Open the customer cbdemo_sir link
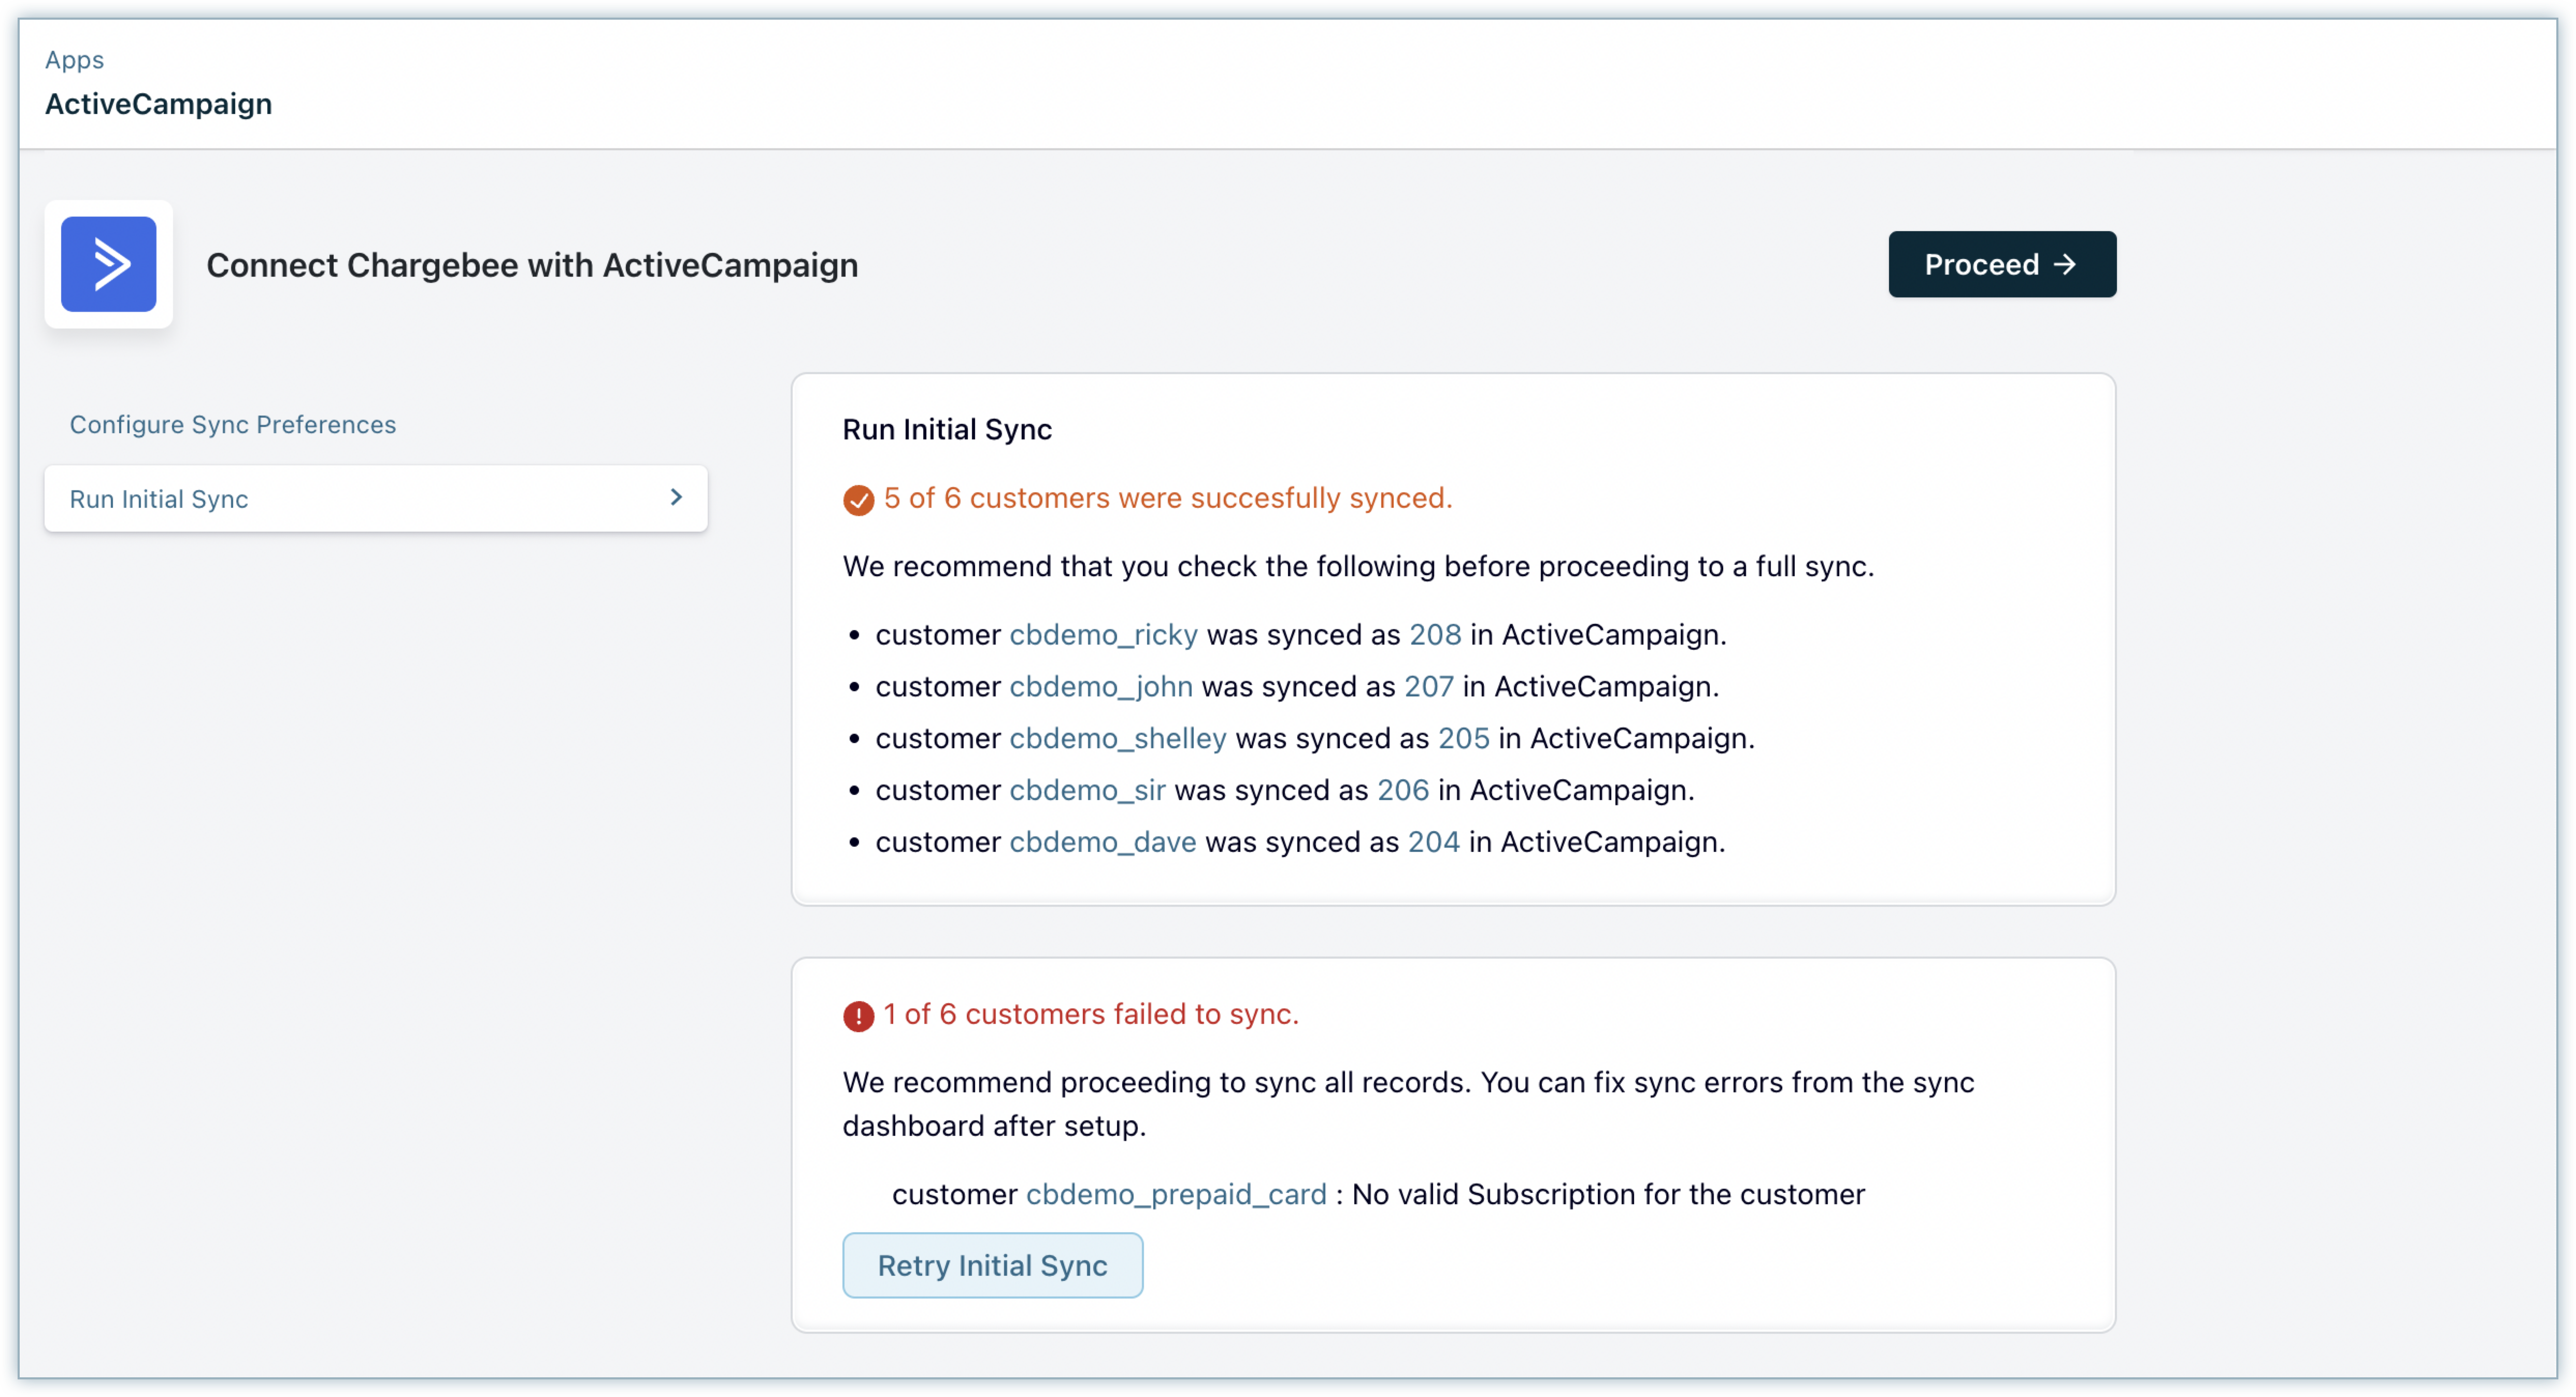 [x=1087, y=790]
